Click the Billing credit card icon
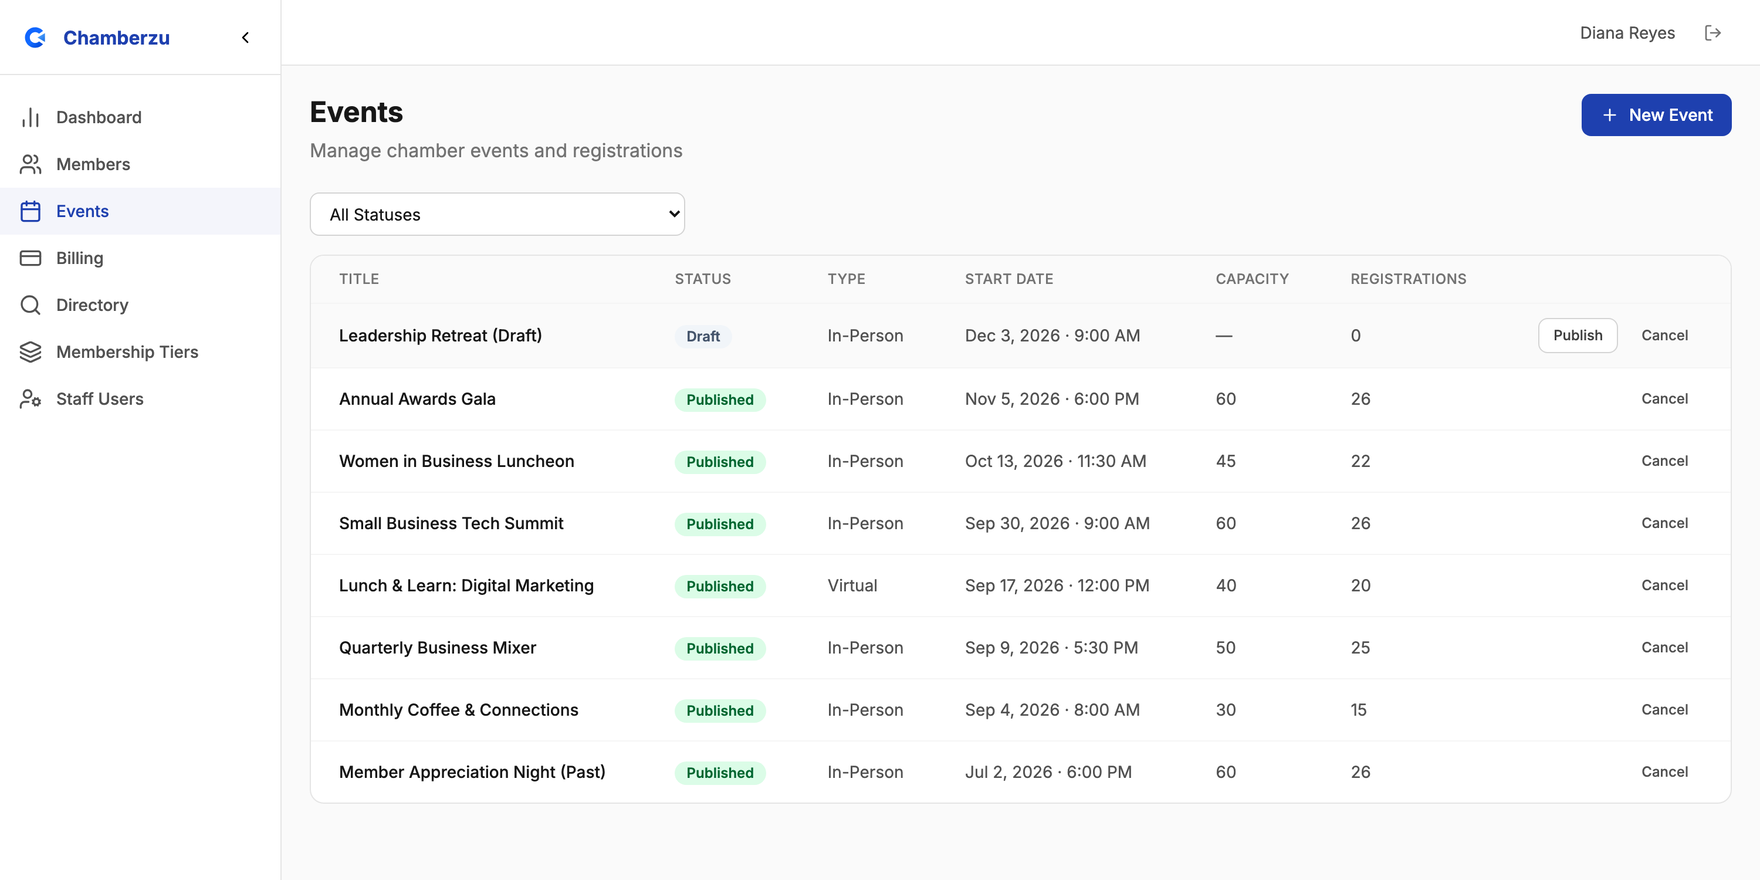Screen dimensions: 1760x880 tap(31, 258)
